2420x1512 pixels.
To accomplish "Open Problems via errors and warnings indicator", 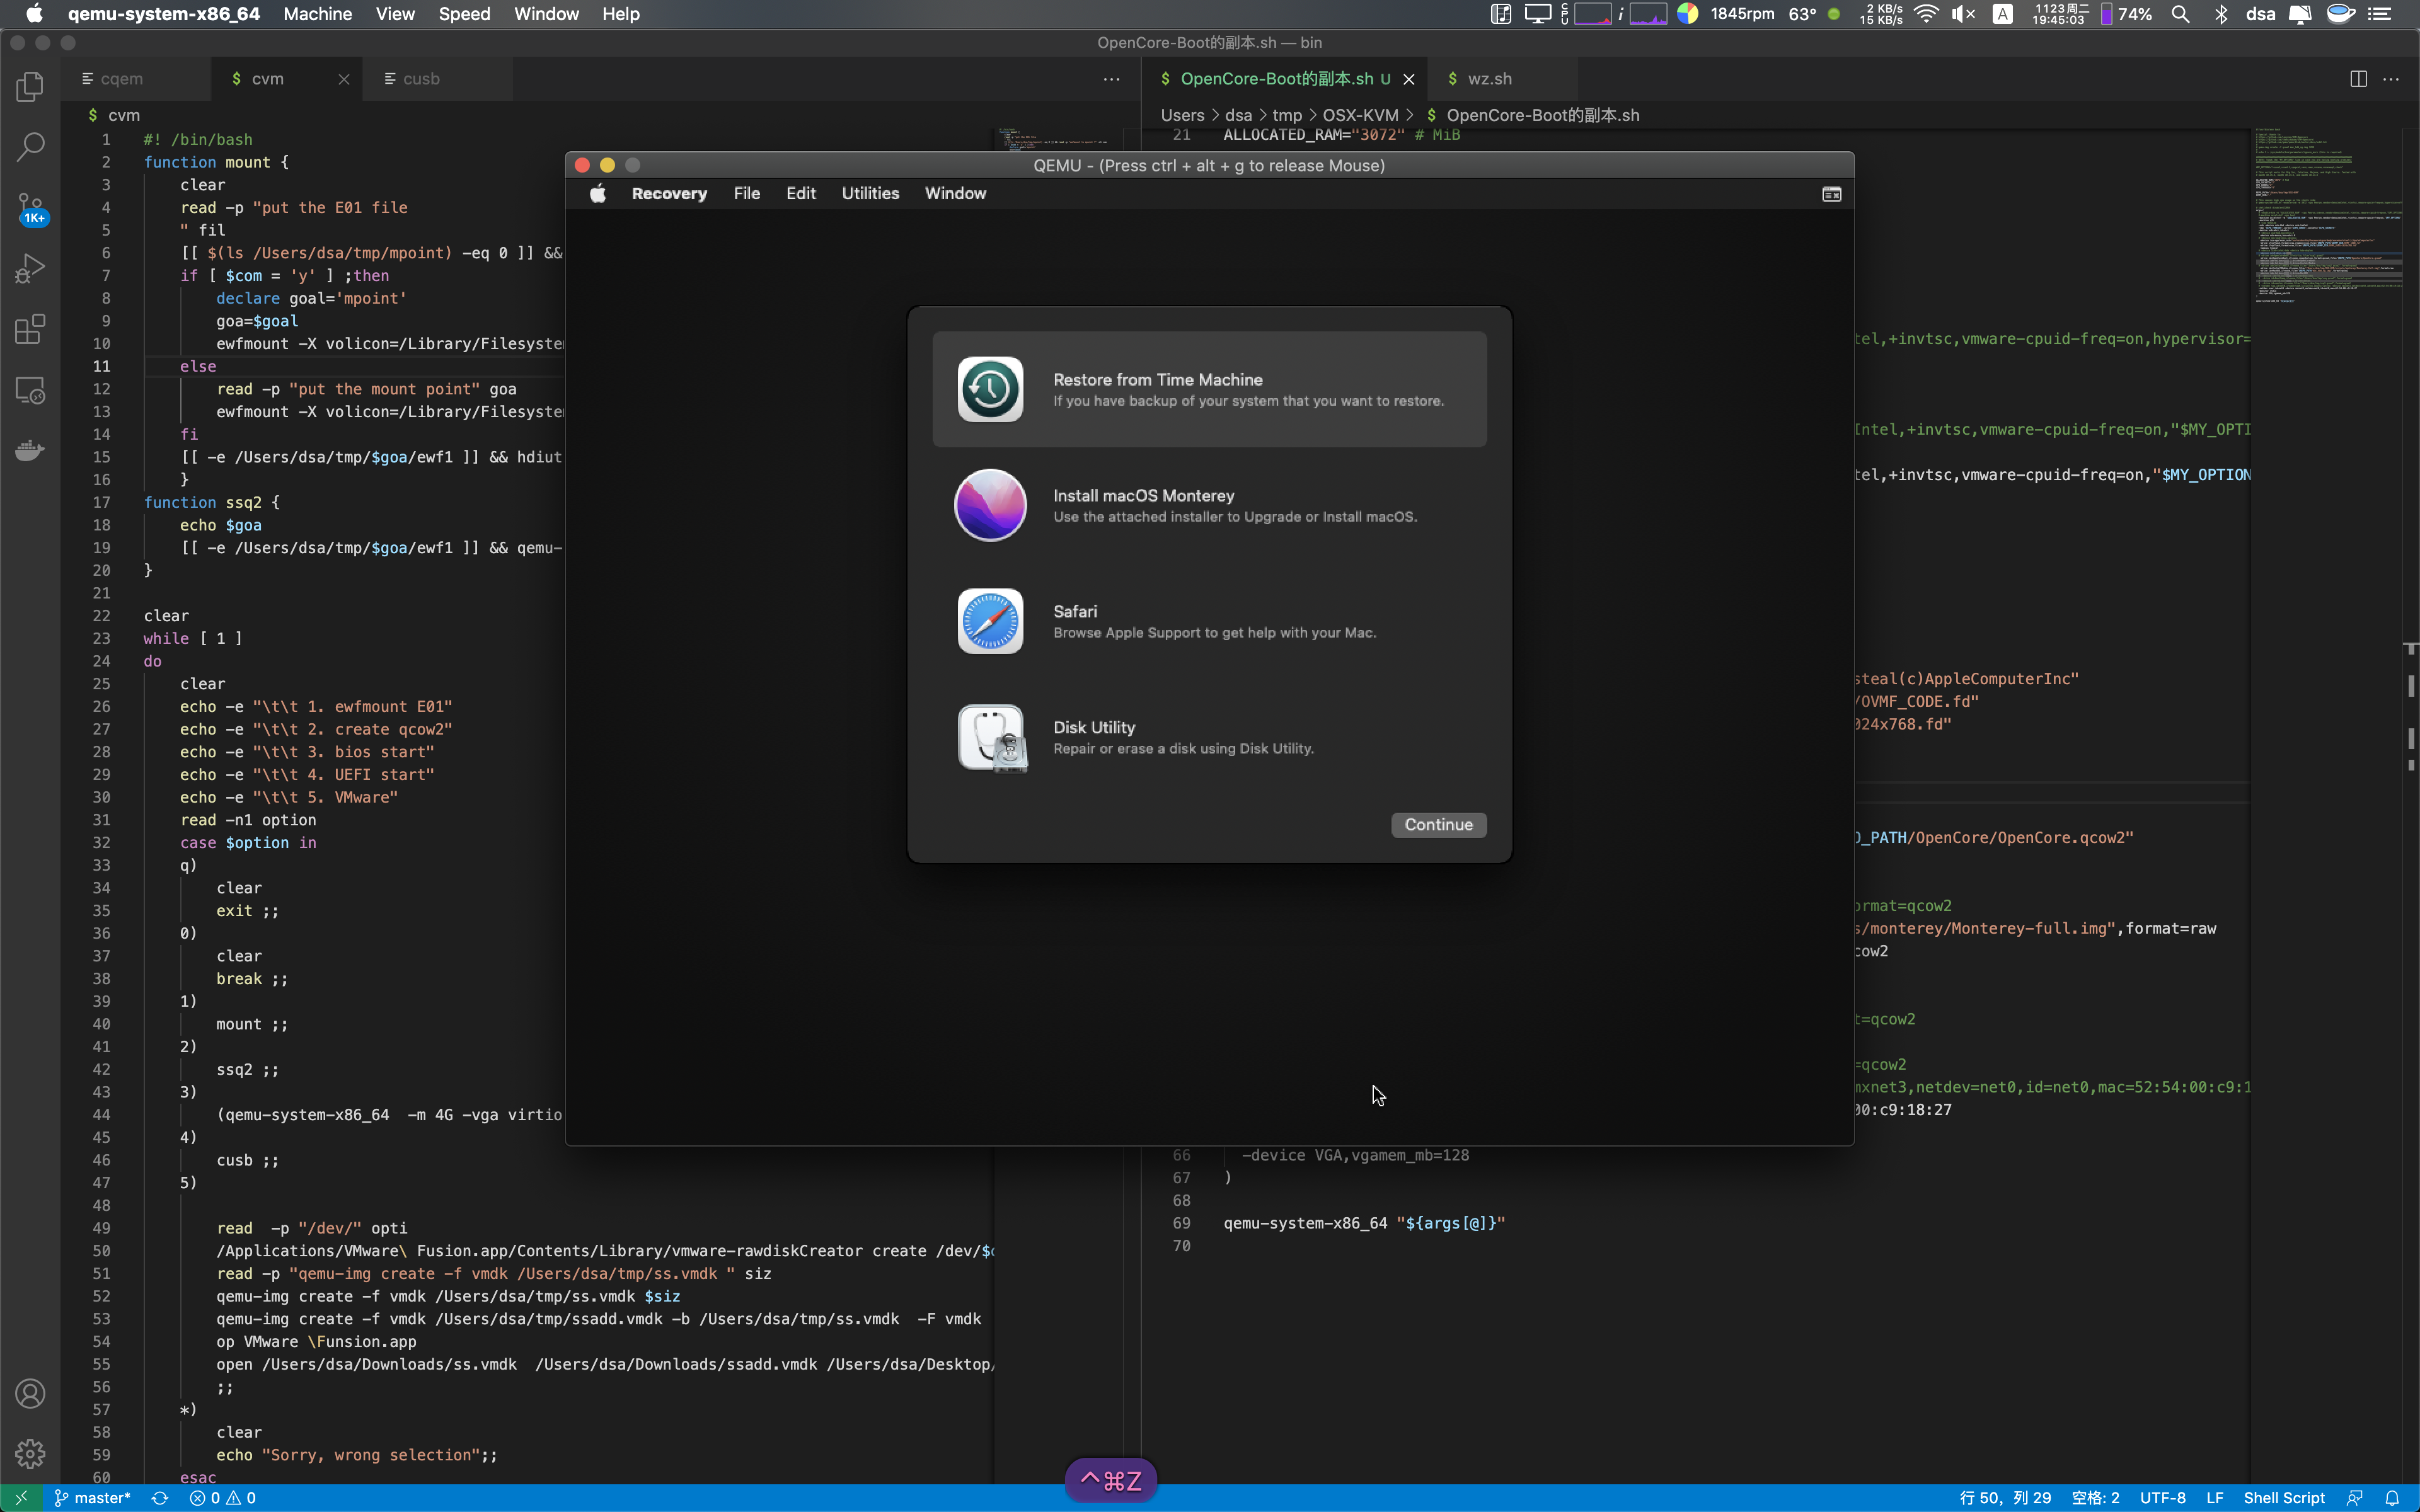I will [223, 1497].
